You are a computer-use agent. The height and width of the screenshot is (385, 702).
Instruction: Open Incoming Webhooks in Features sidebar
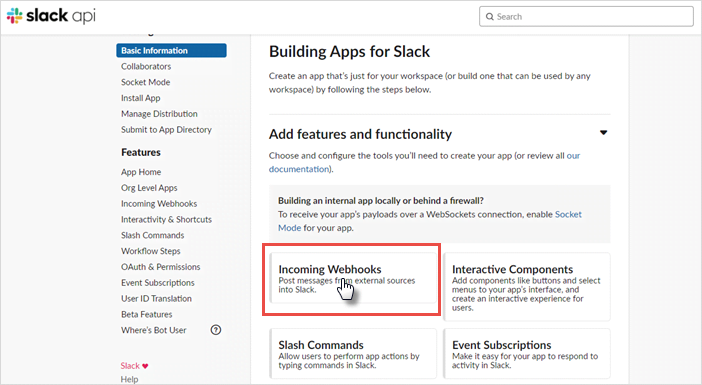coord(159,204)
